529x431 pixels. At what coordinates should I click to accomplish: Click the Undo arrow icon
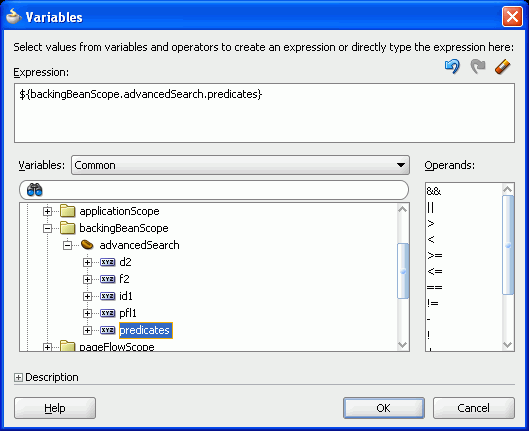(x=452, y=66)
